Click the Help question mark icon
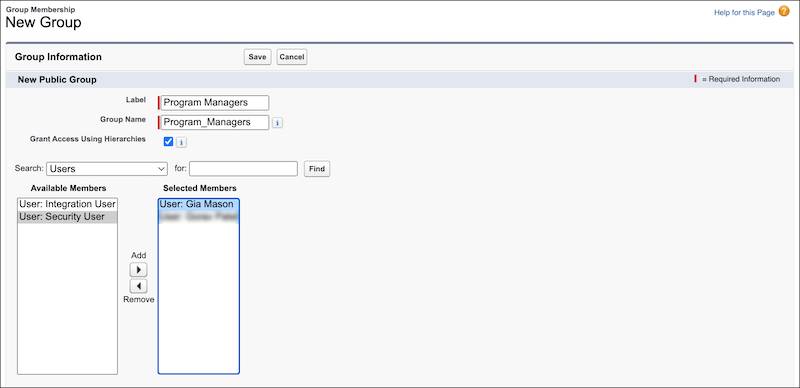 [x=784, y=12]
